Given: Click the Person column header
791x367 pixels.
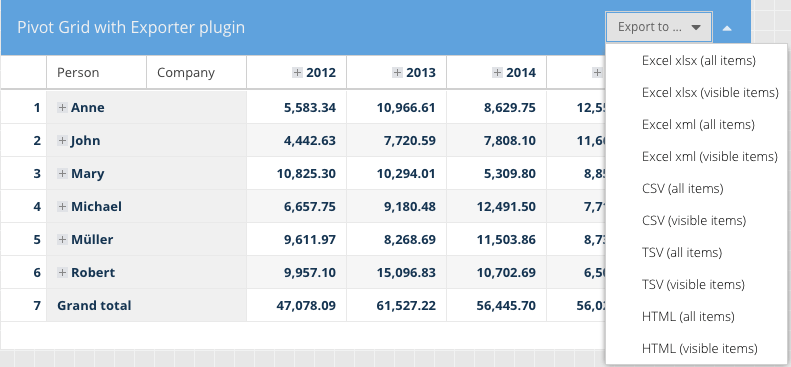Looking at the screenshot, I should [96, 73].
